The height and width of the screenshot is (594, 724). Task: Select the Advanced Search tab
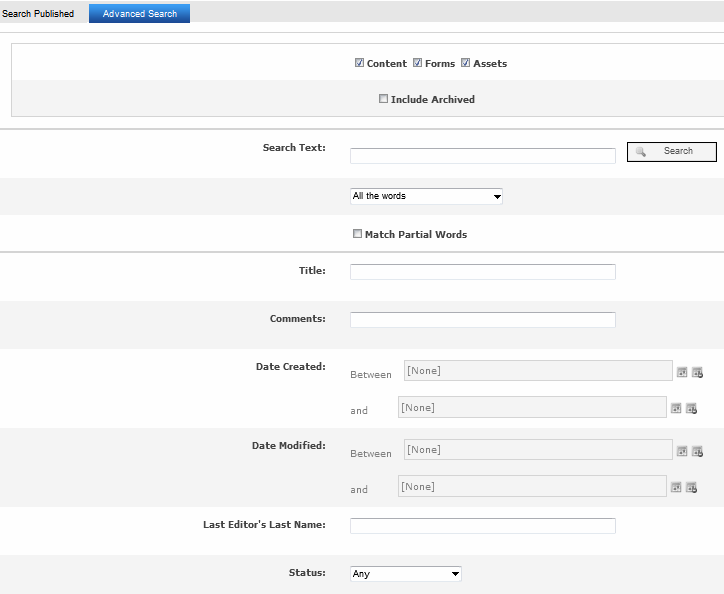[139, 14]
